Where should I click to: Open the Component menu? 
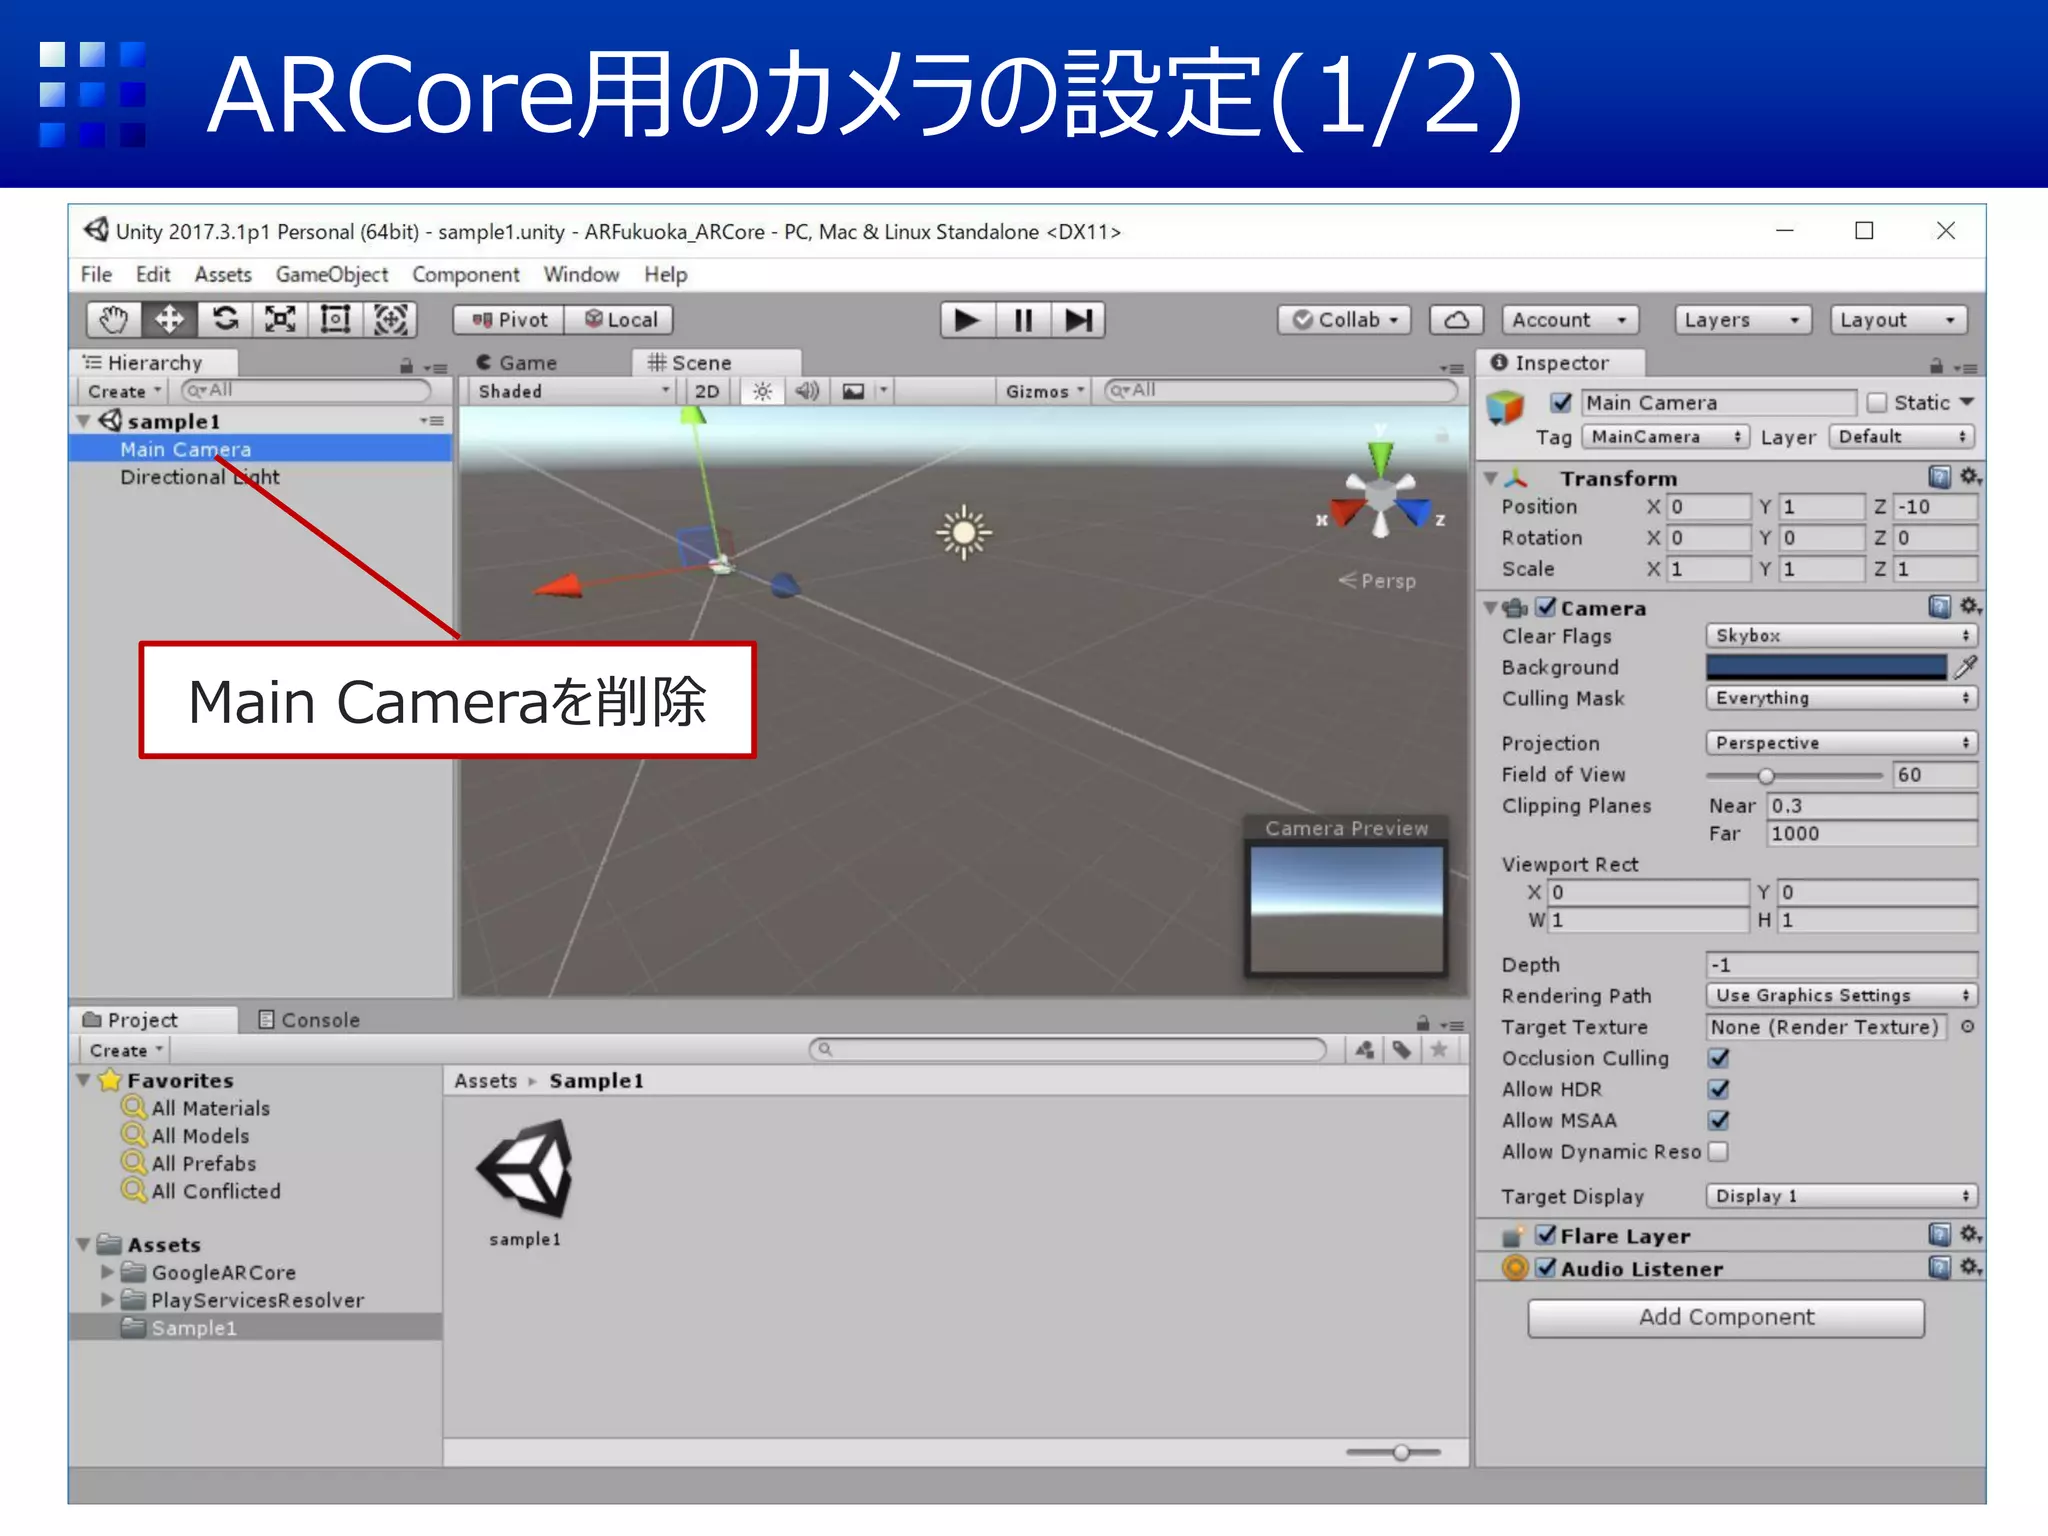(x=466, y=274)
